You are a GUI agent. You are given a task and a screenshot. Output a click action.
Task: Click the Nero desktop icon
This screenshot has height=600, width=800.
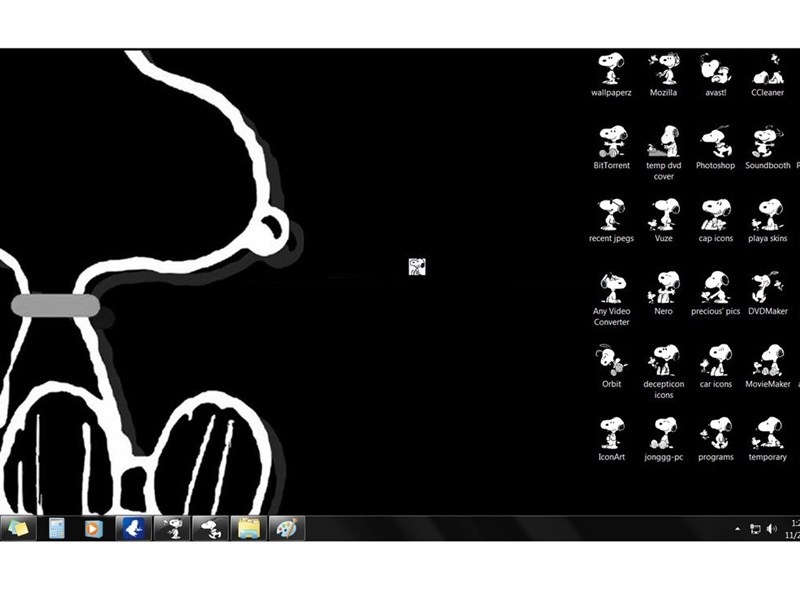point(663,293)
